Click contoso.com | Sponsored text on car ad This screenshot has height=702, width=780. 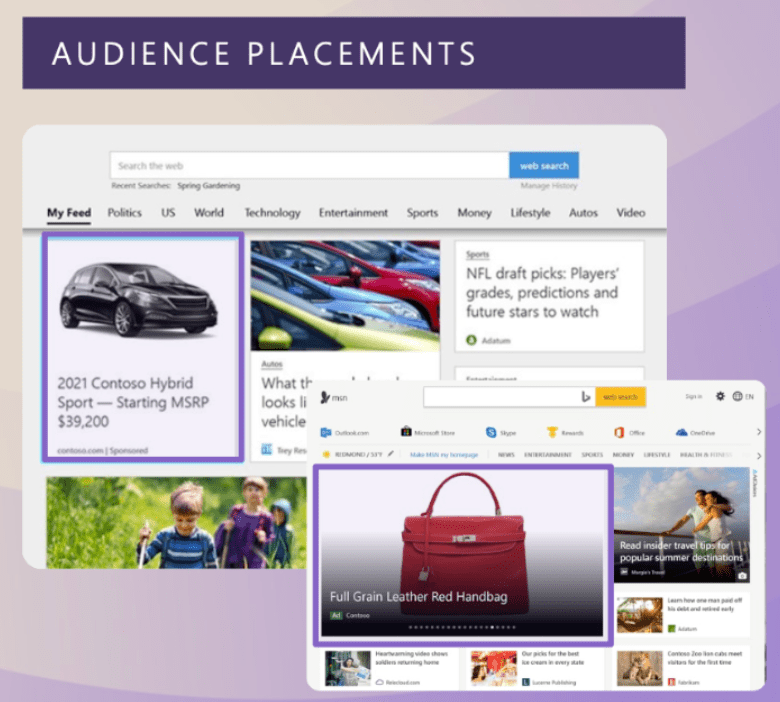(102, 450)
